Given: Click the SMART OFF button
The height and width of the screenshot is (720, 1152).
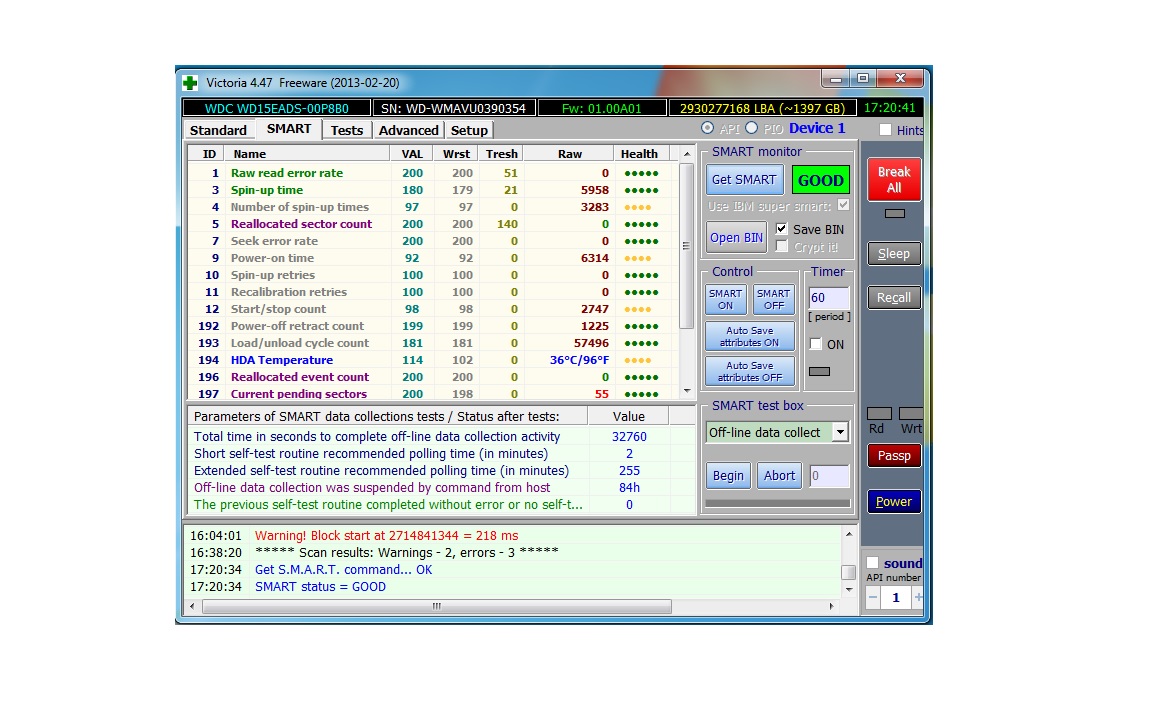Looking at the screenshot, I should (774, 300).
